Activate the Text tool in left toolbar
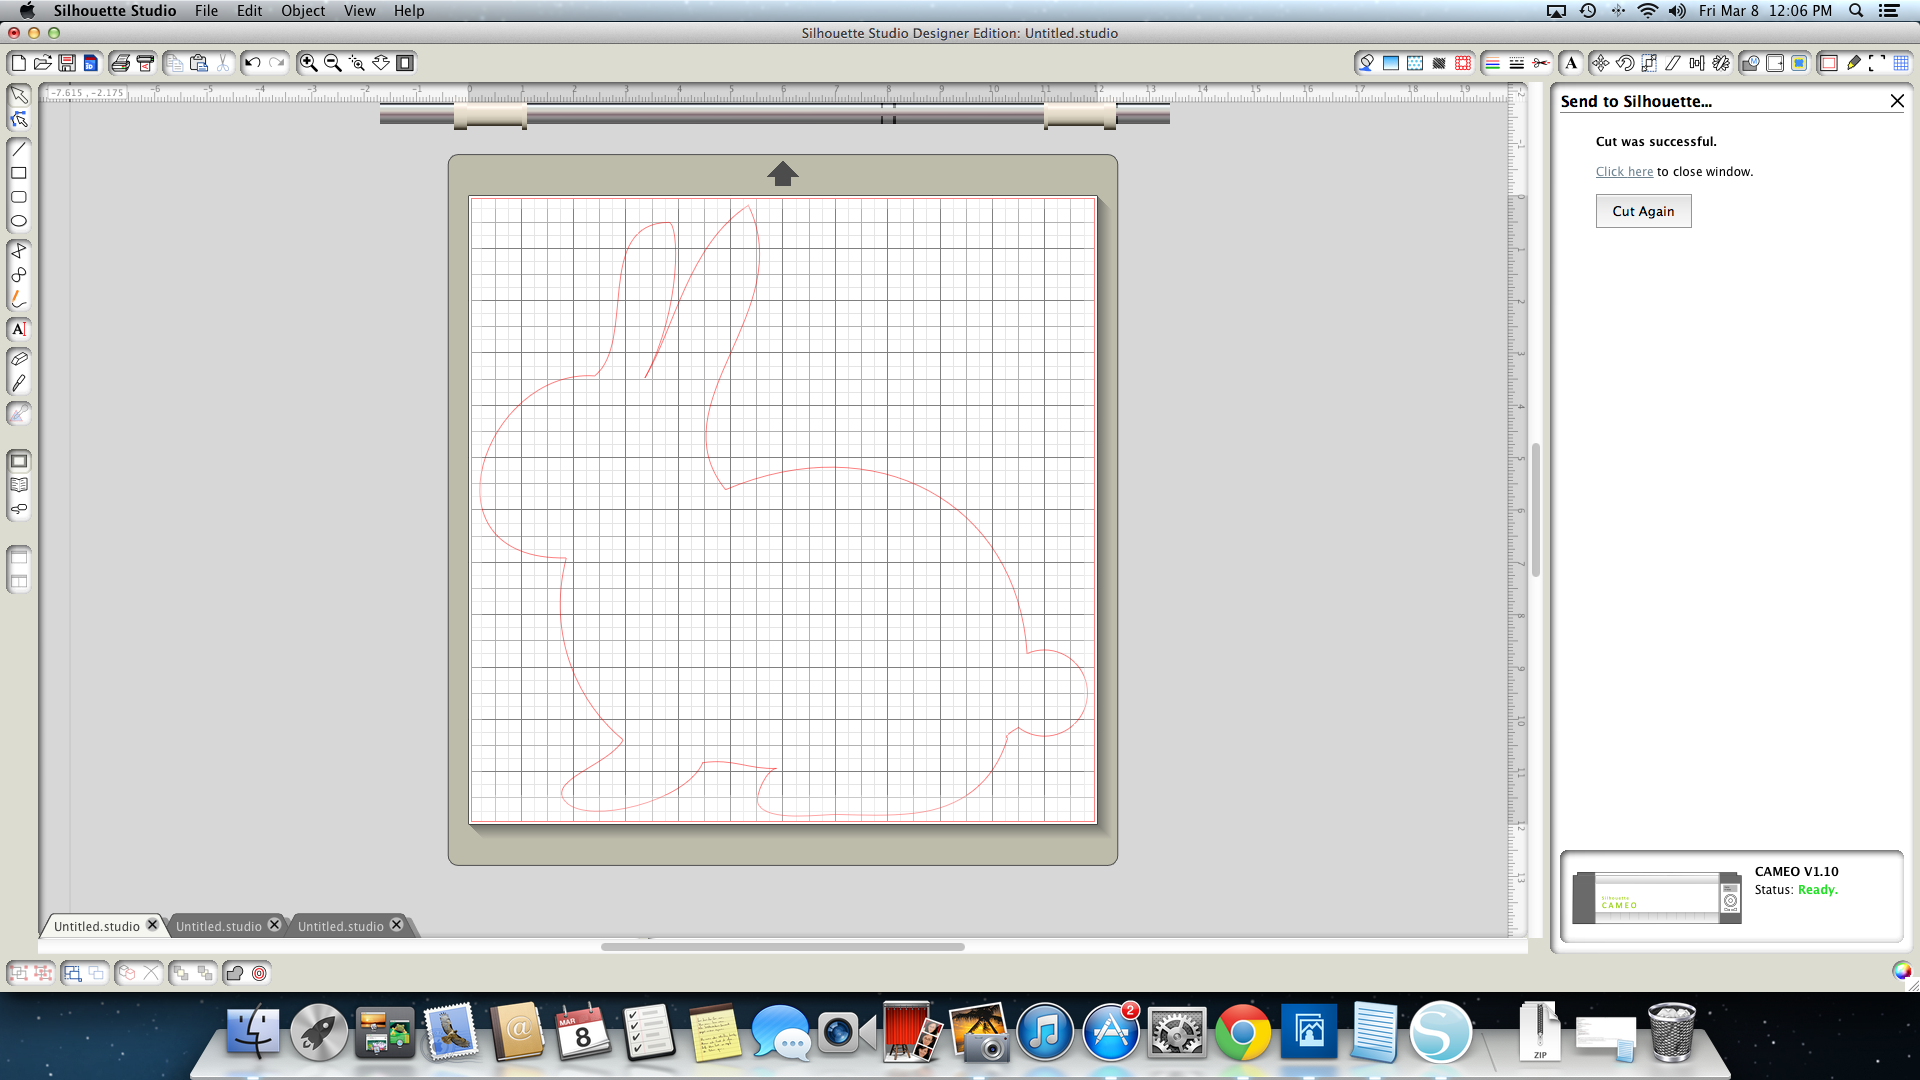Screen dimensions: 1920x1080 click(19, 329)
